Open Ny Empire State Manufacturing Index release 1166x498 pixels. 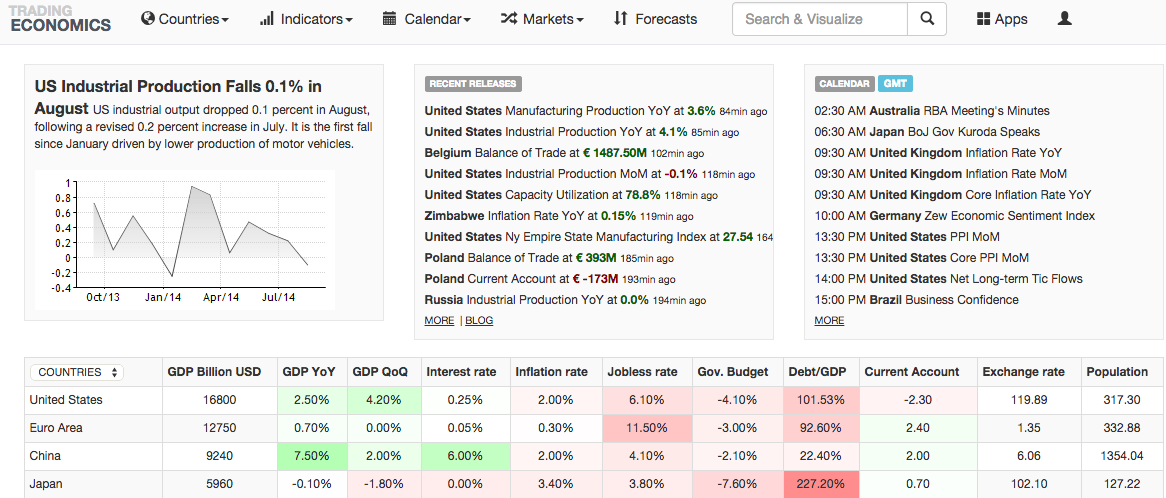599,237
